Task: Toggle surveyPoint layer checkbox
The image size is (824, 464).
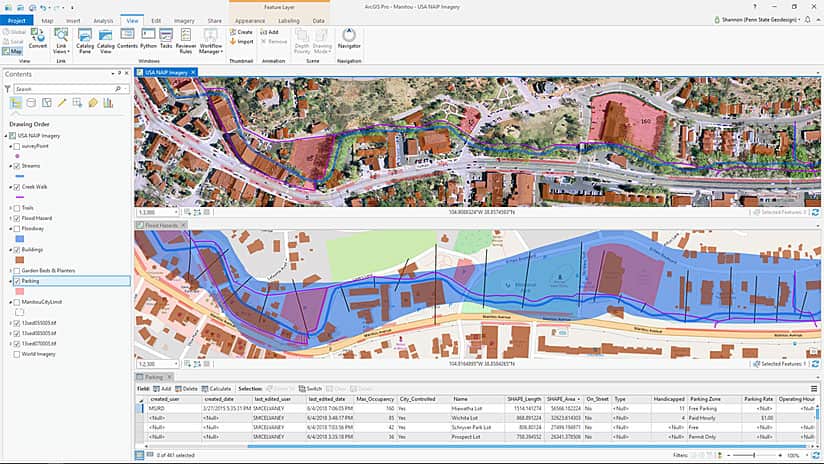Action: (17, 147)
